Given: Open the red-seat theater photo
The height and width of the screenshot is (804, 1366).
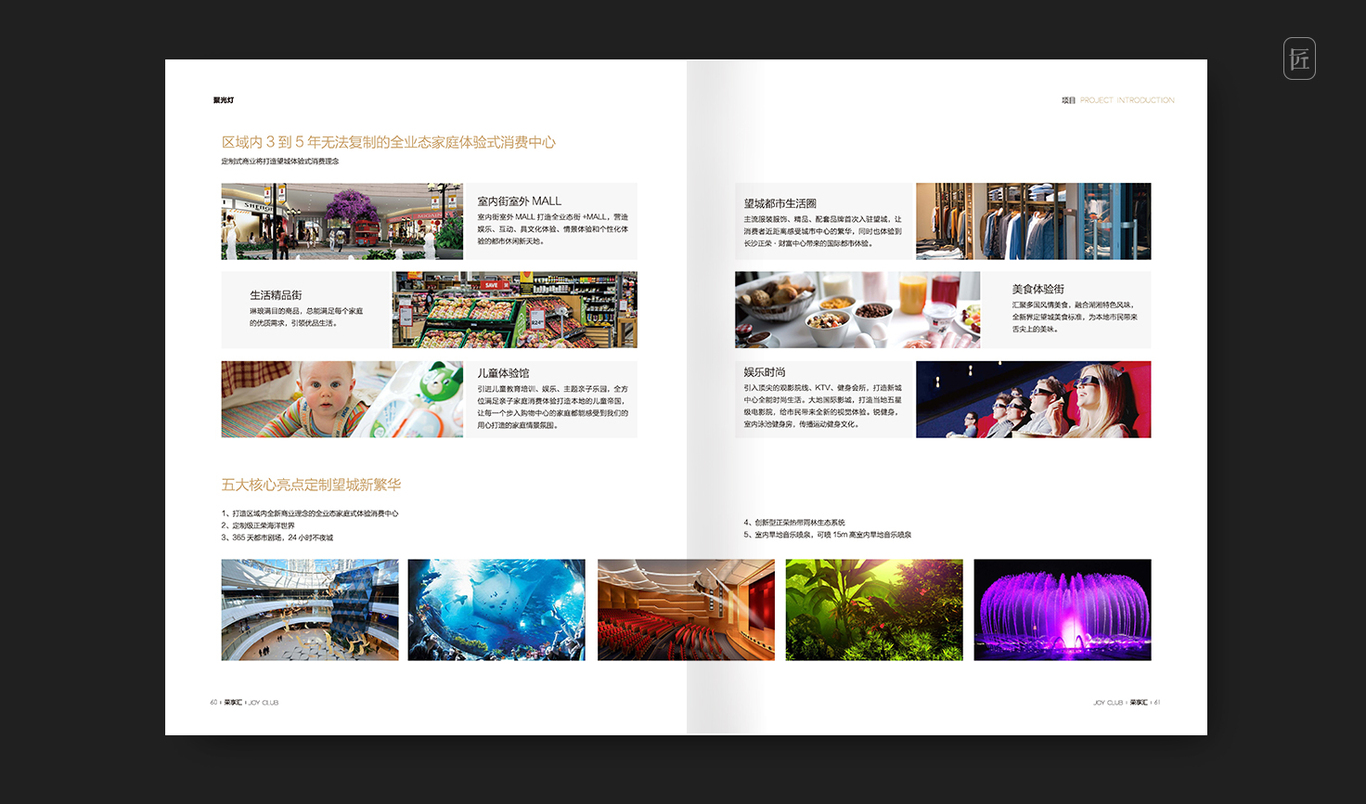Looking at the screenshot, I should [x=686, y=610].
